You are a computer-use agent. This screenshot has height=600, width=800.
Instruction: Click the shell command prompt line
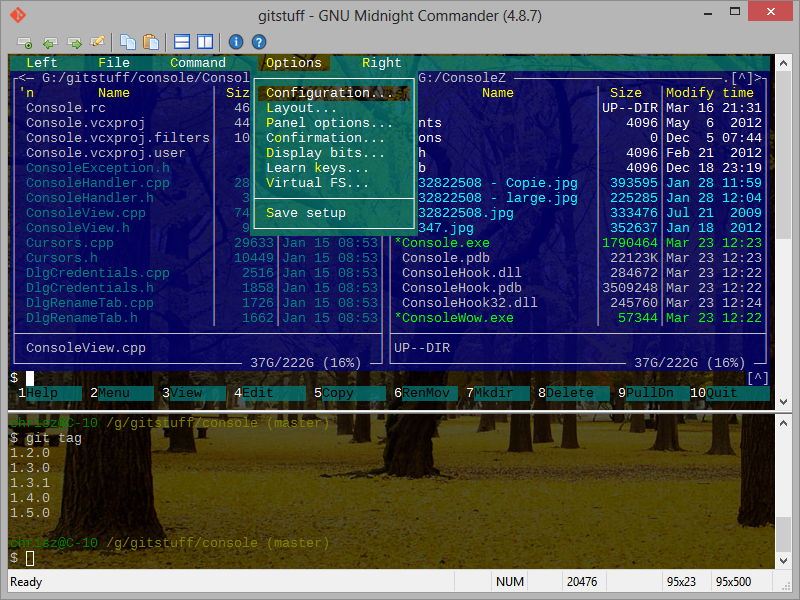[100, 378]
